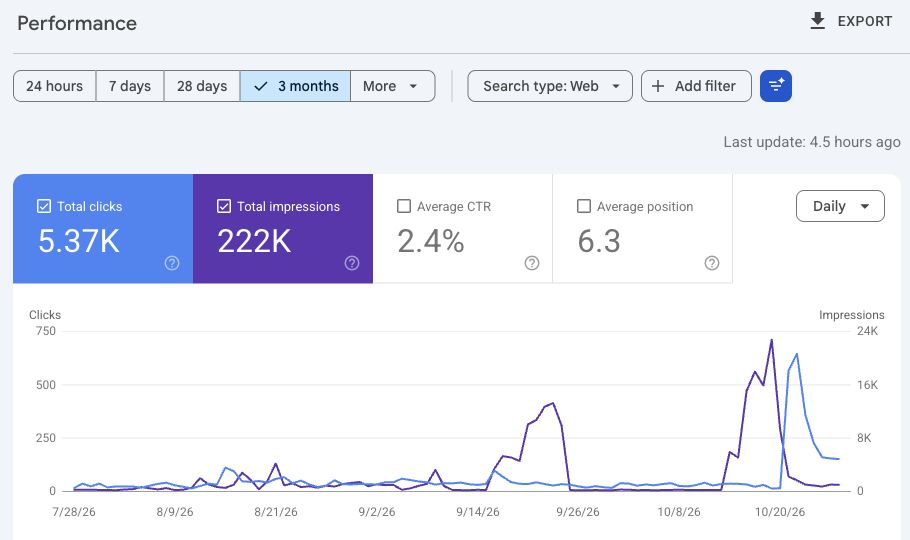Open the More date range dropdown

pyautogui.click(x=393, y=86)
